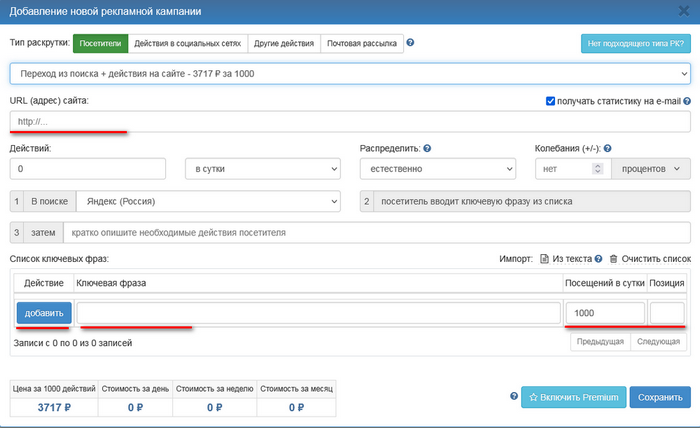Click help icon beside Распределить label

(x=427, y=148)
